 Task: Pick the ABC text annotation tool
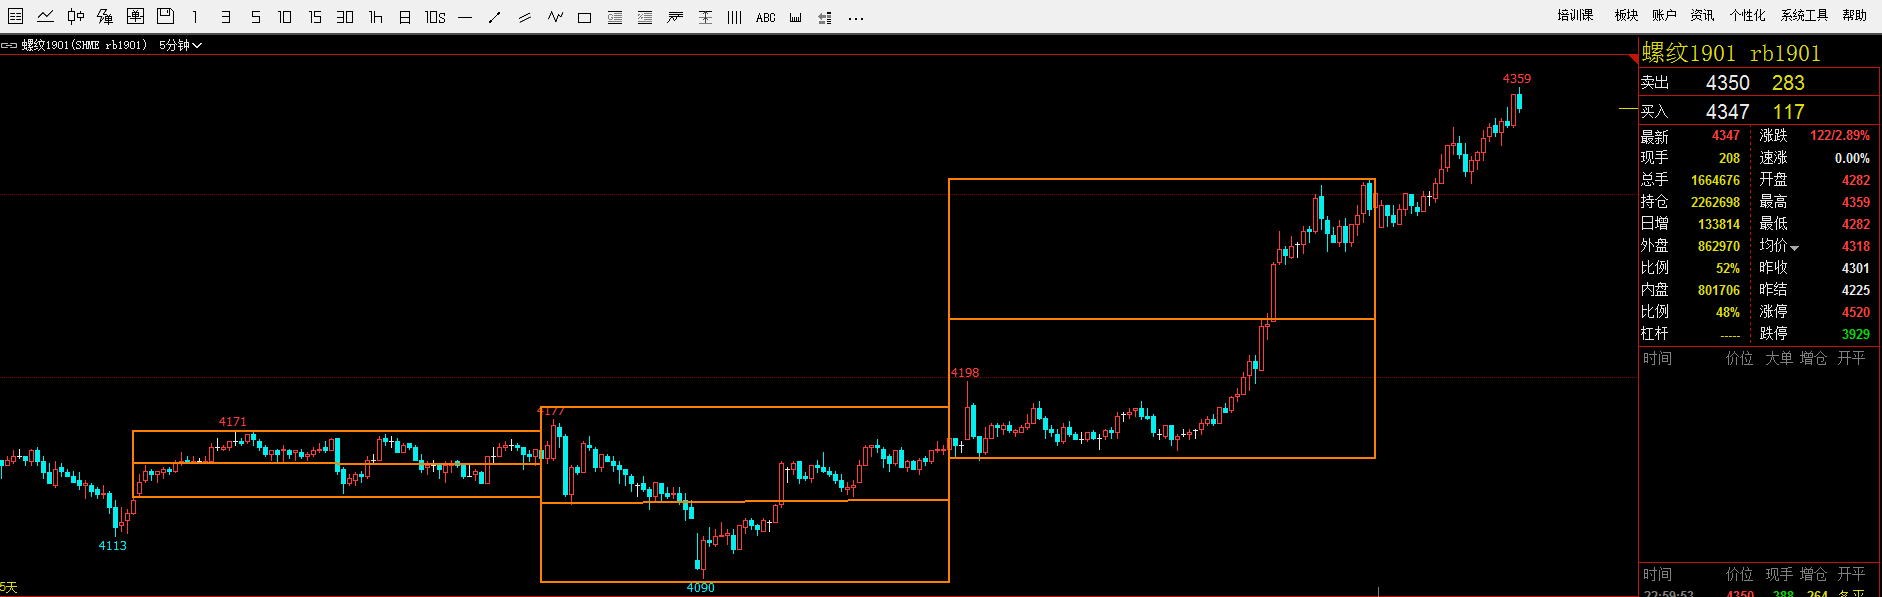(x=766, y=17)
